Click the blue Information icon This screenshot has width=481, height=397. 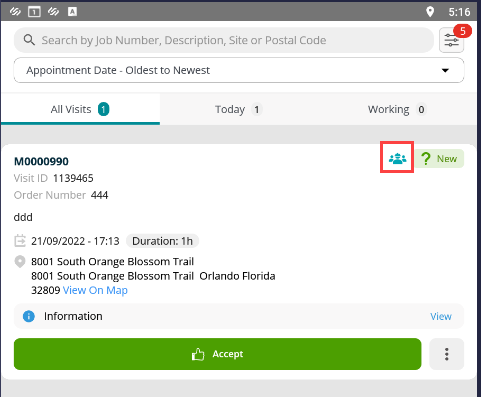point(29,316)
